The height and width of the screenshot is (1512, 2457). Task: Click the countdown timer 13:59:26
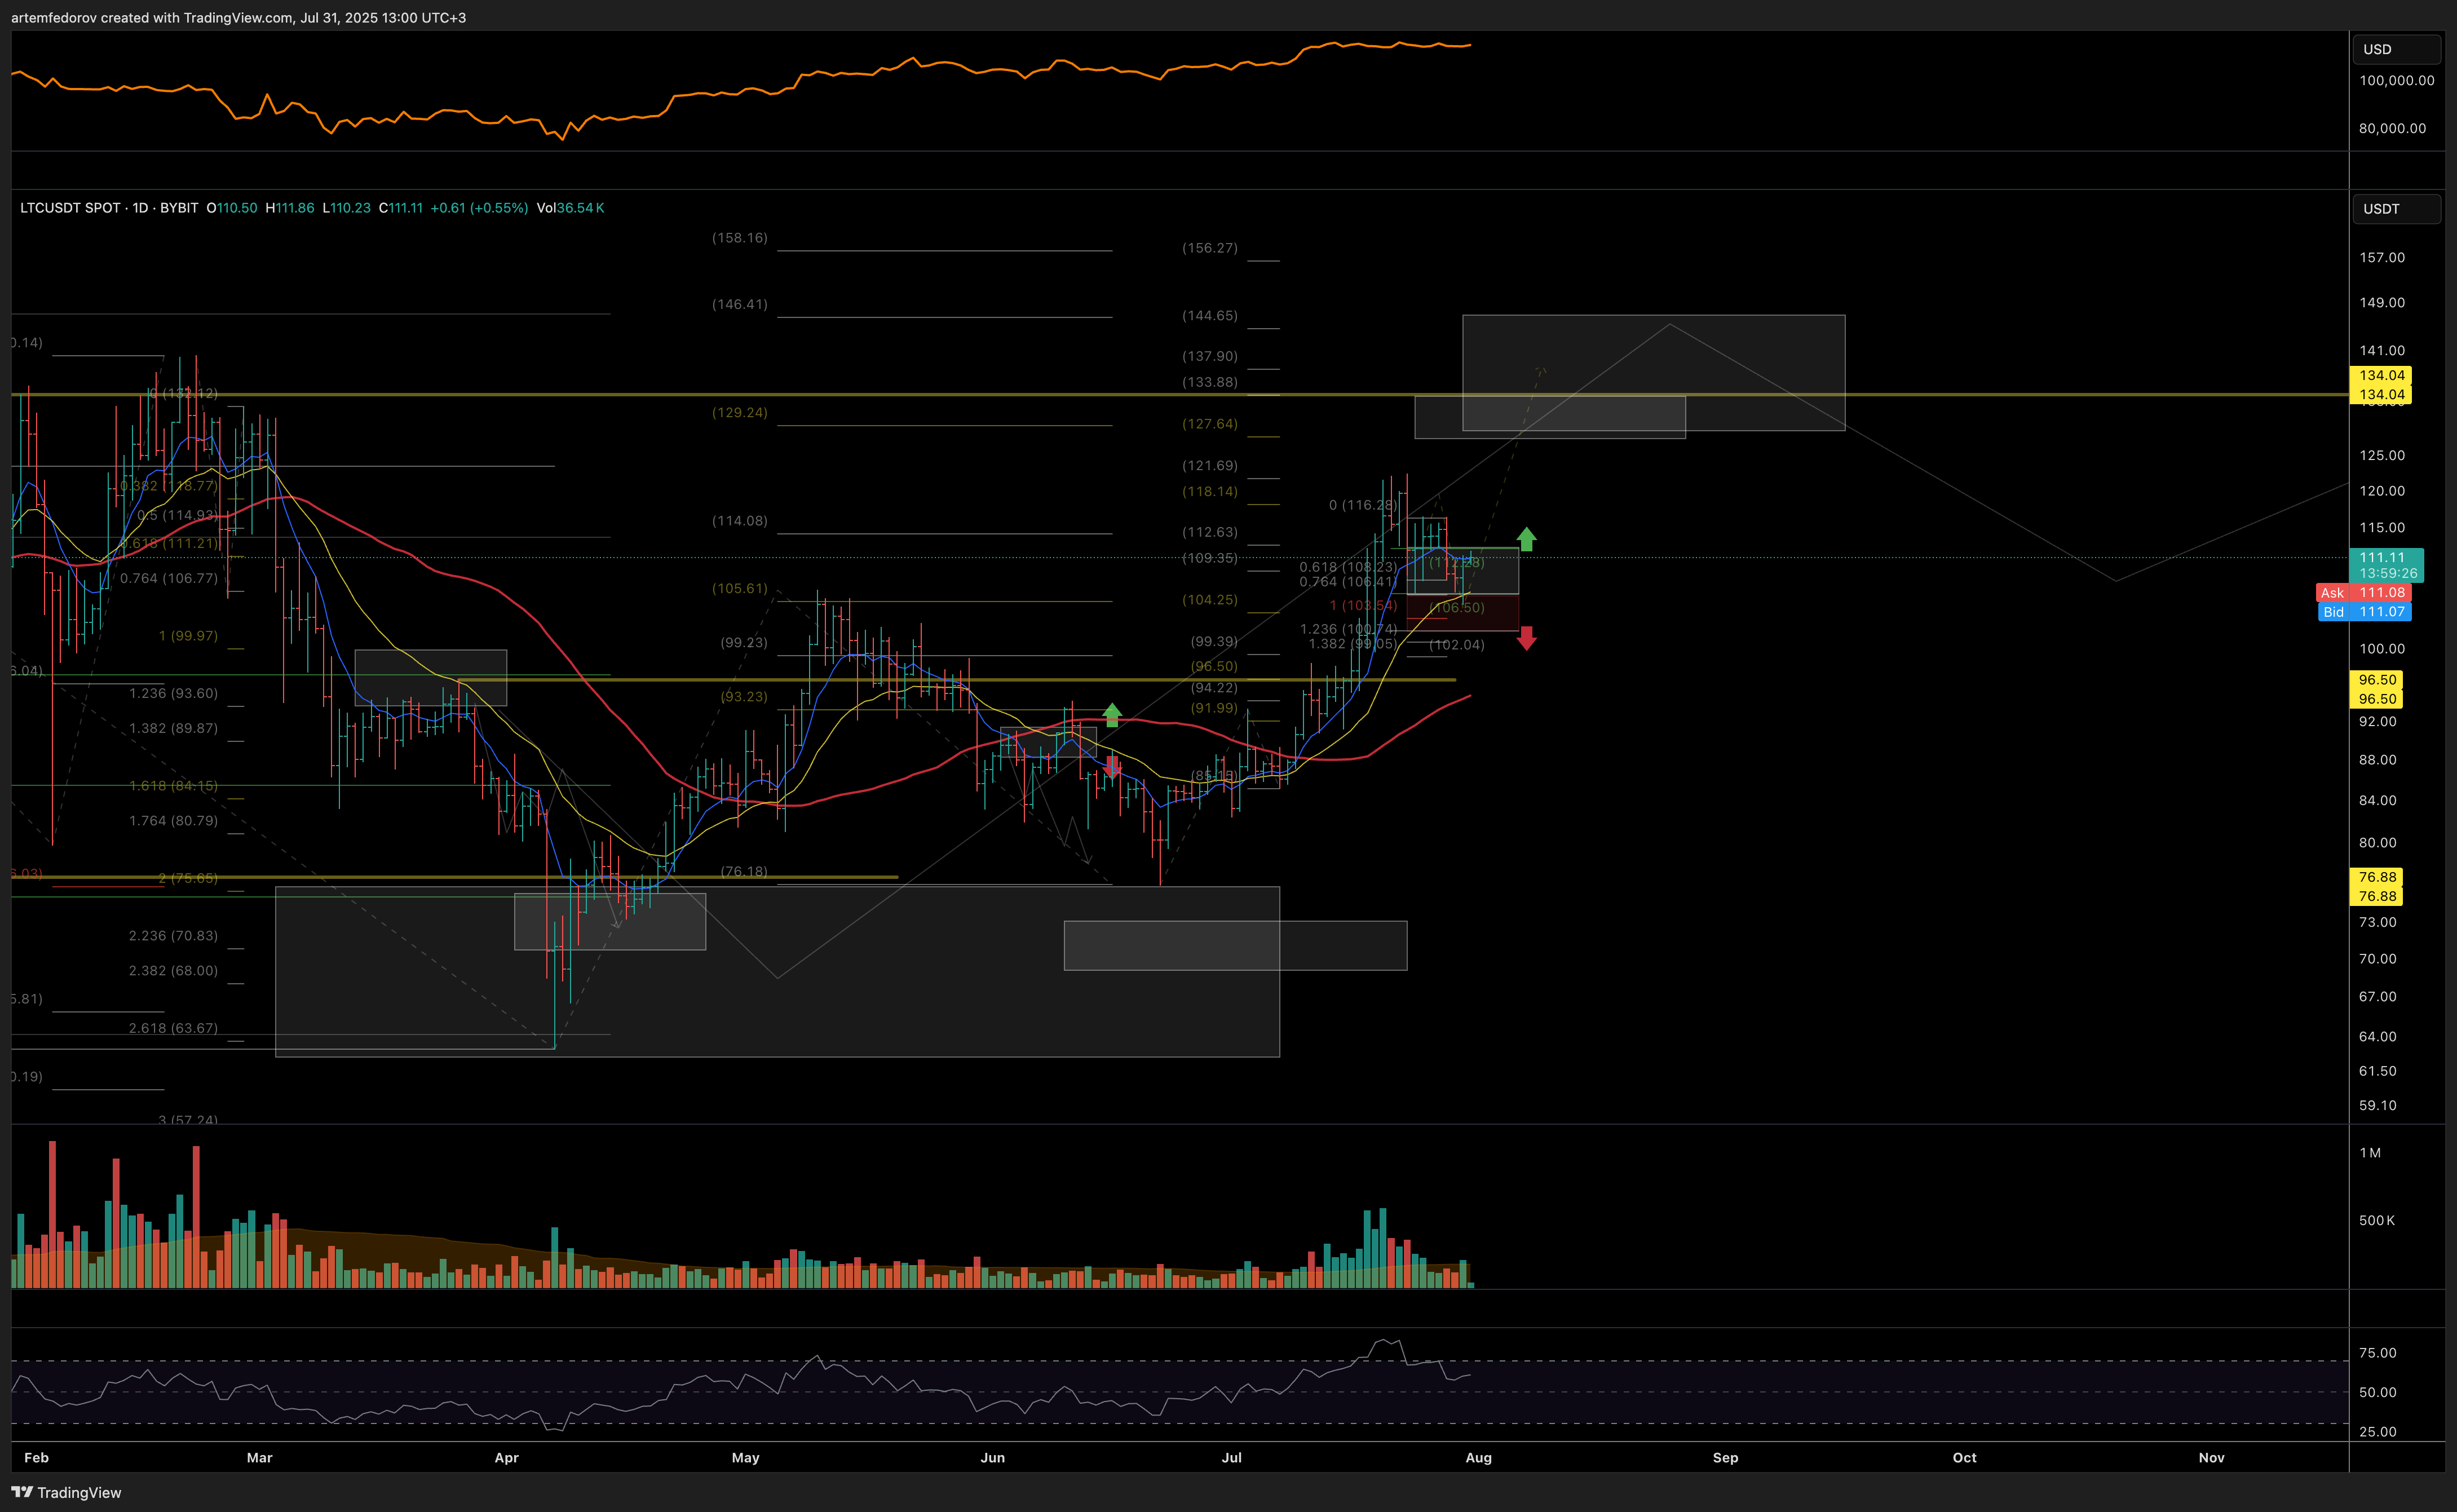2387,574
